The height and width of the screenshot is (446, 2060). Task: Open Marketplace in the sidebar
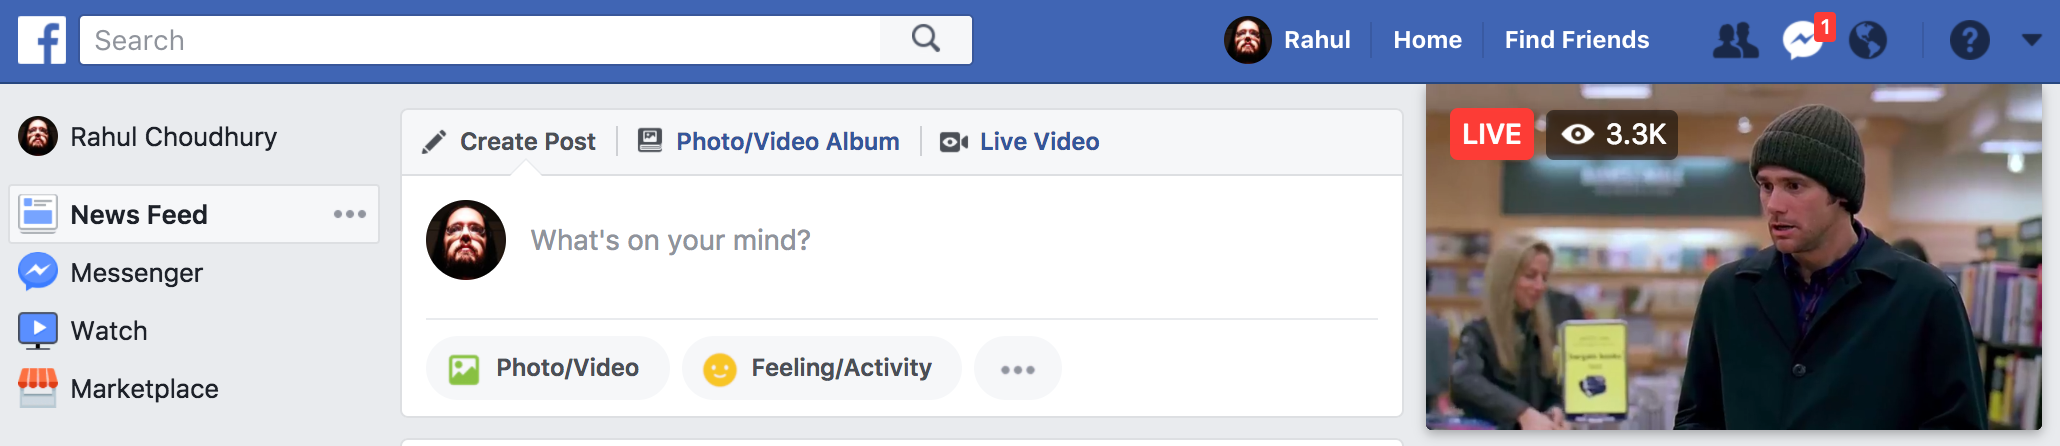pyautogui.click(x=118, y=389)
